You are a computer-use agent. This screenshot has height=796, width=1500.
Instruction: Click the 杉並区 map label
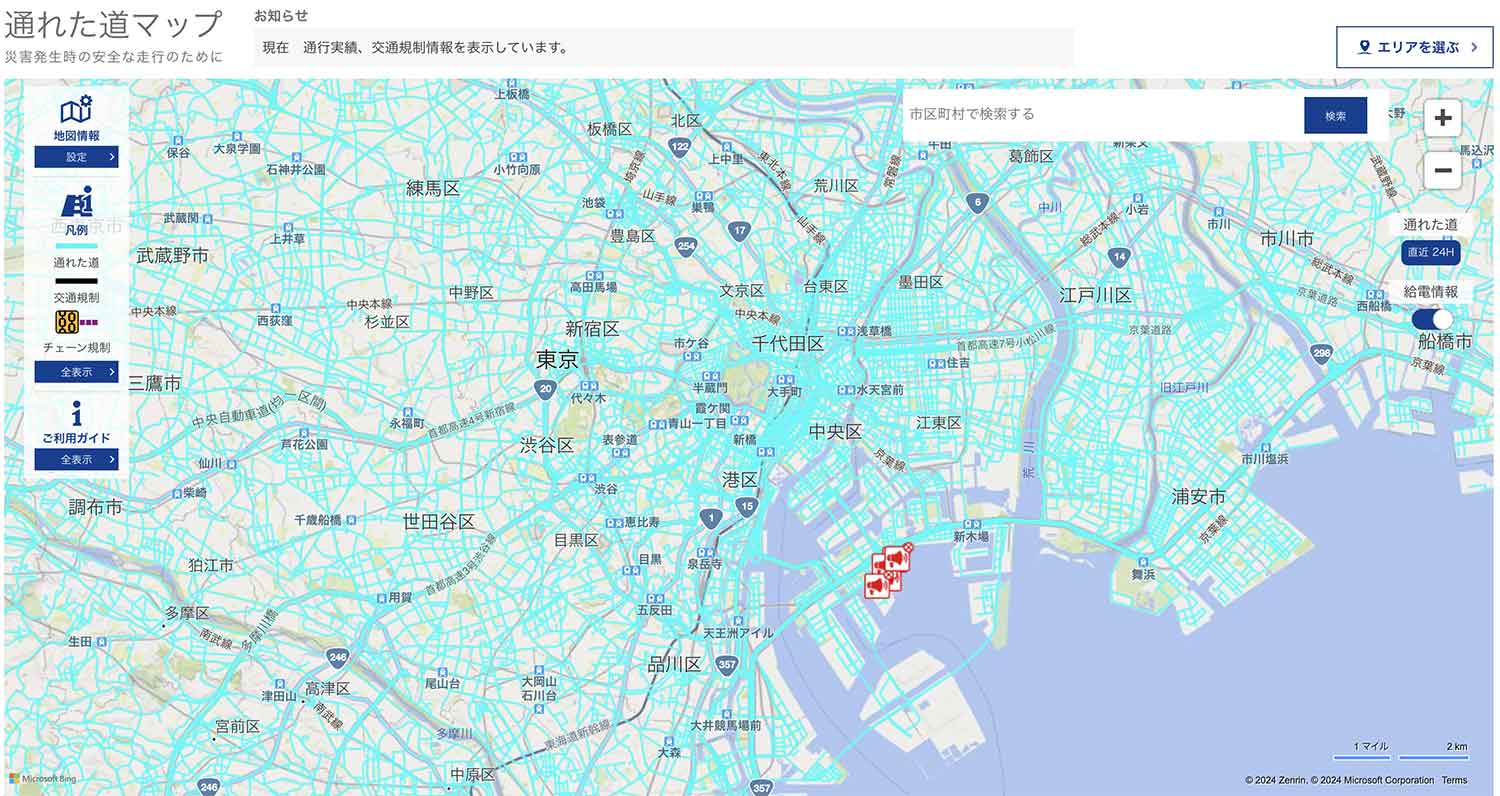point(387,321)
